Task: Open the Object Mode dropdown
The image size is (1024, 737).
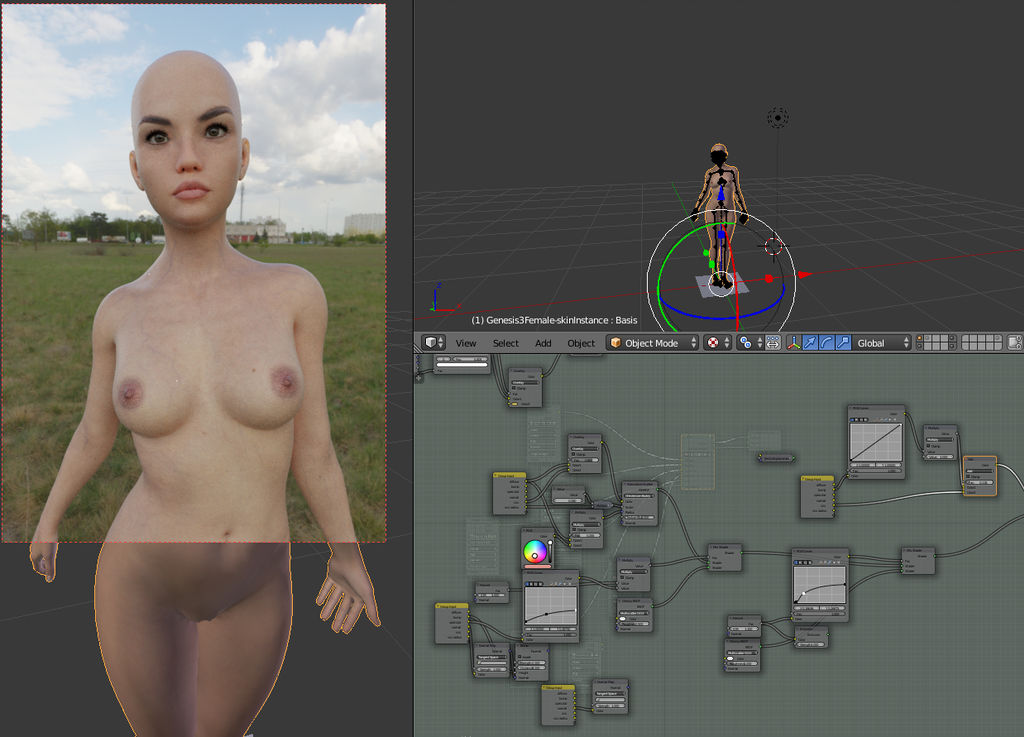Action: click(x=653, y=343)
